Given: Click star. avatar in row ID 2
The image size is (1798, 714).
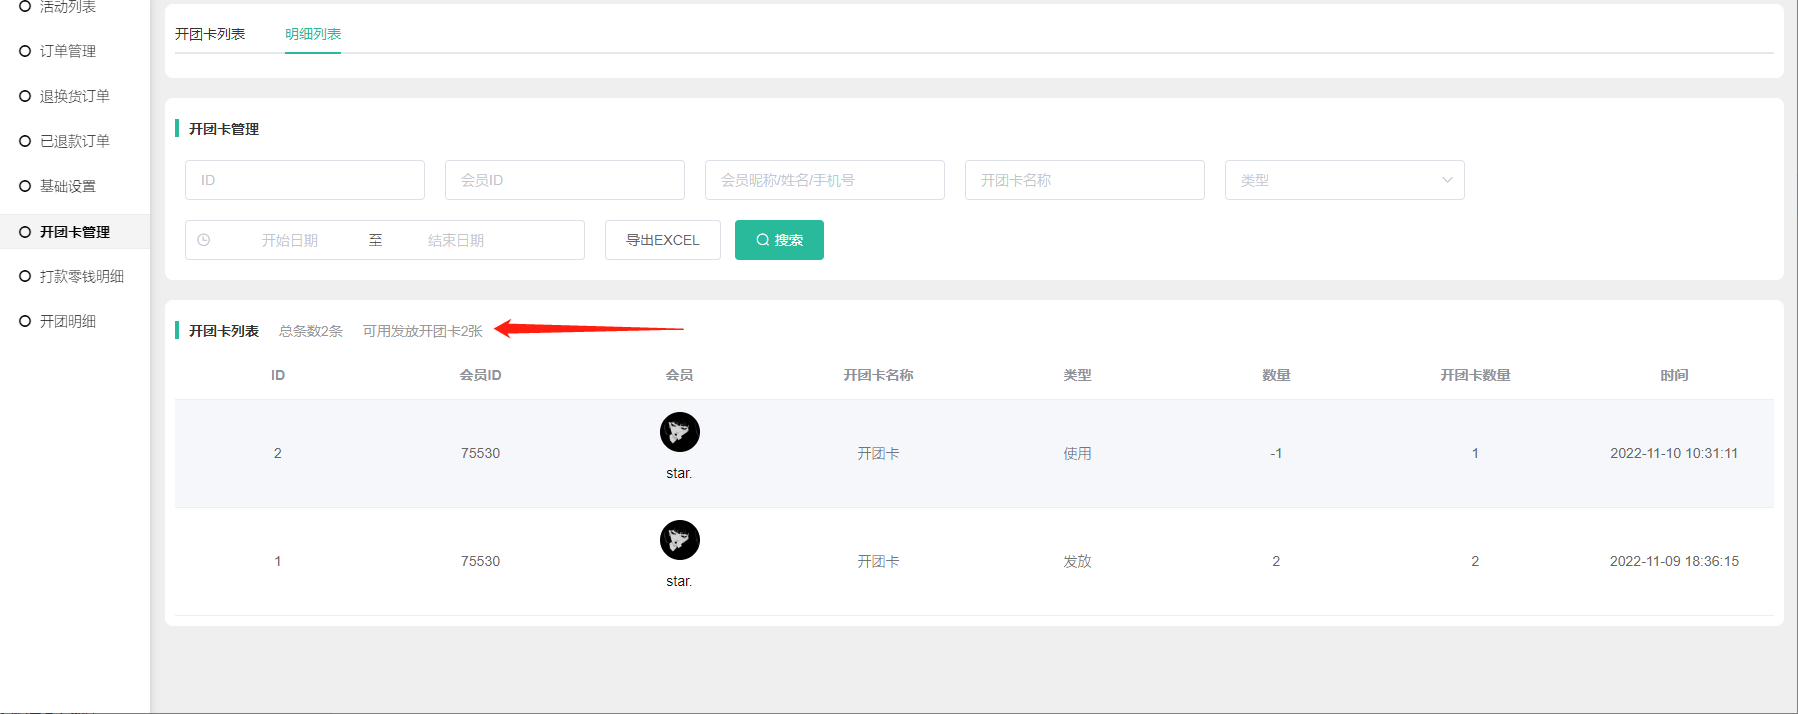Looking at the screenshot, I should tap(679, 432).
